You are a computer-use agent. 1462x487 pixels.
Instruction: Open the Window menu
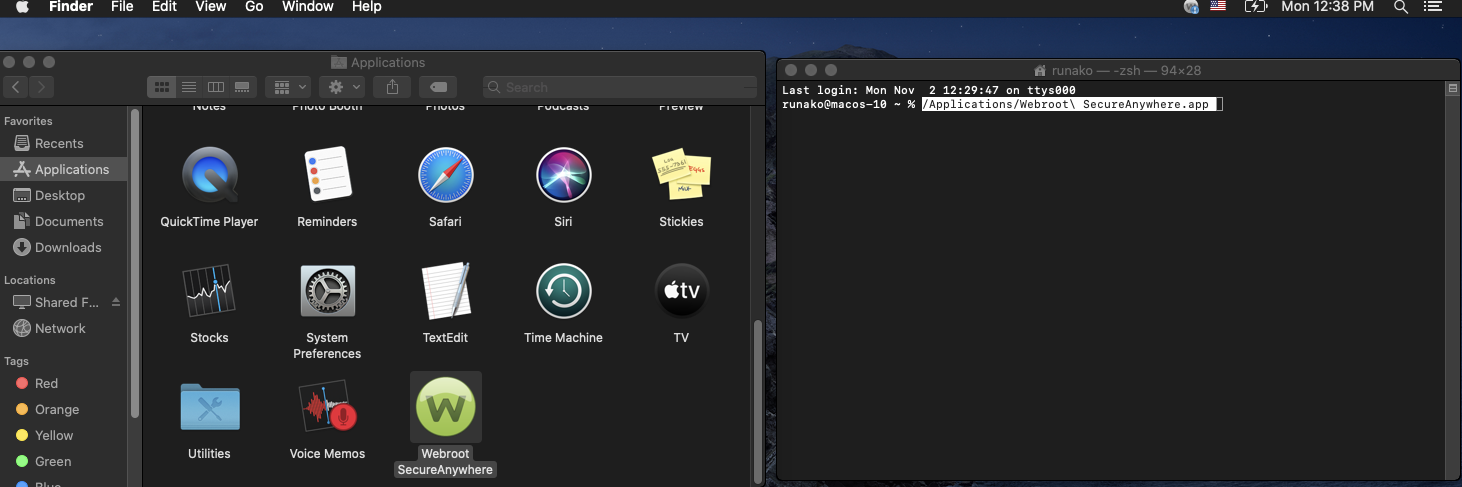tap(308, 7)
